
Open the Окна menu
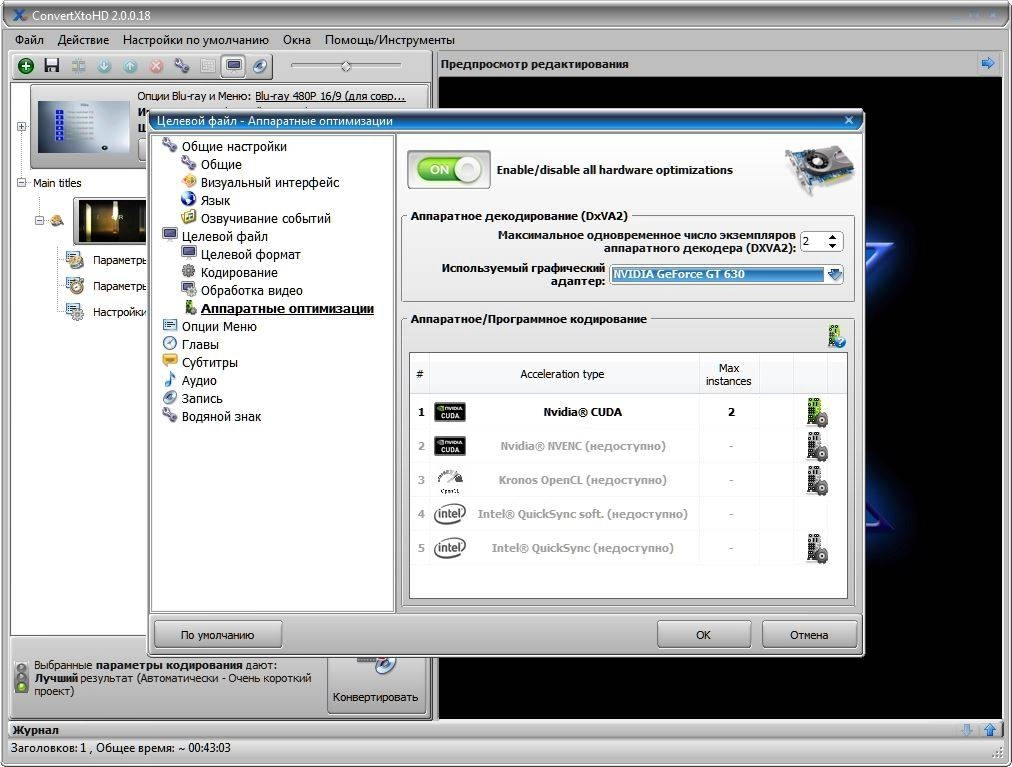pos(296,40)
